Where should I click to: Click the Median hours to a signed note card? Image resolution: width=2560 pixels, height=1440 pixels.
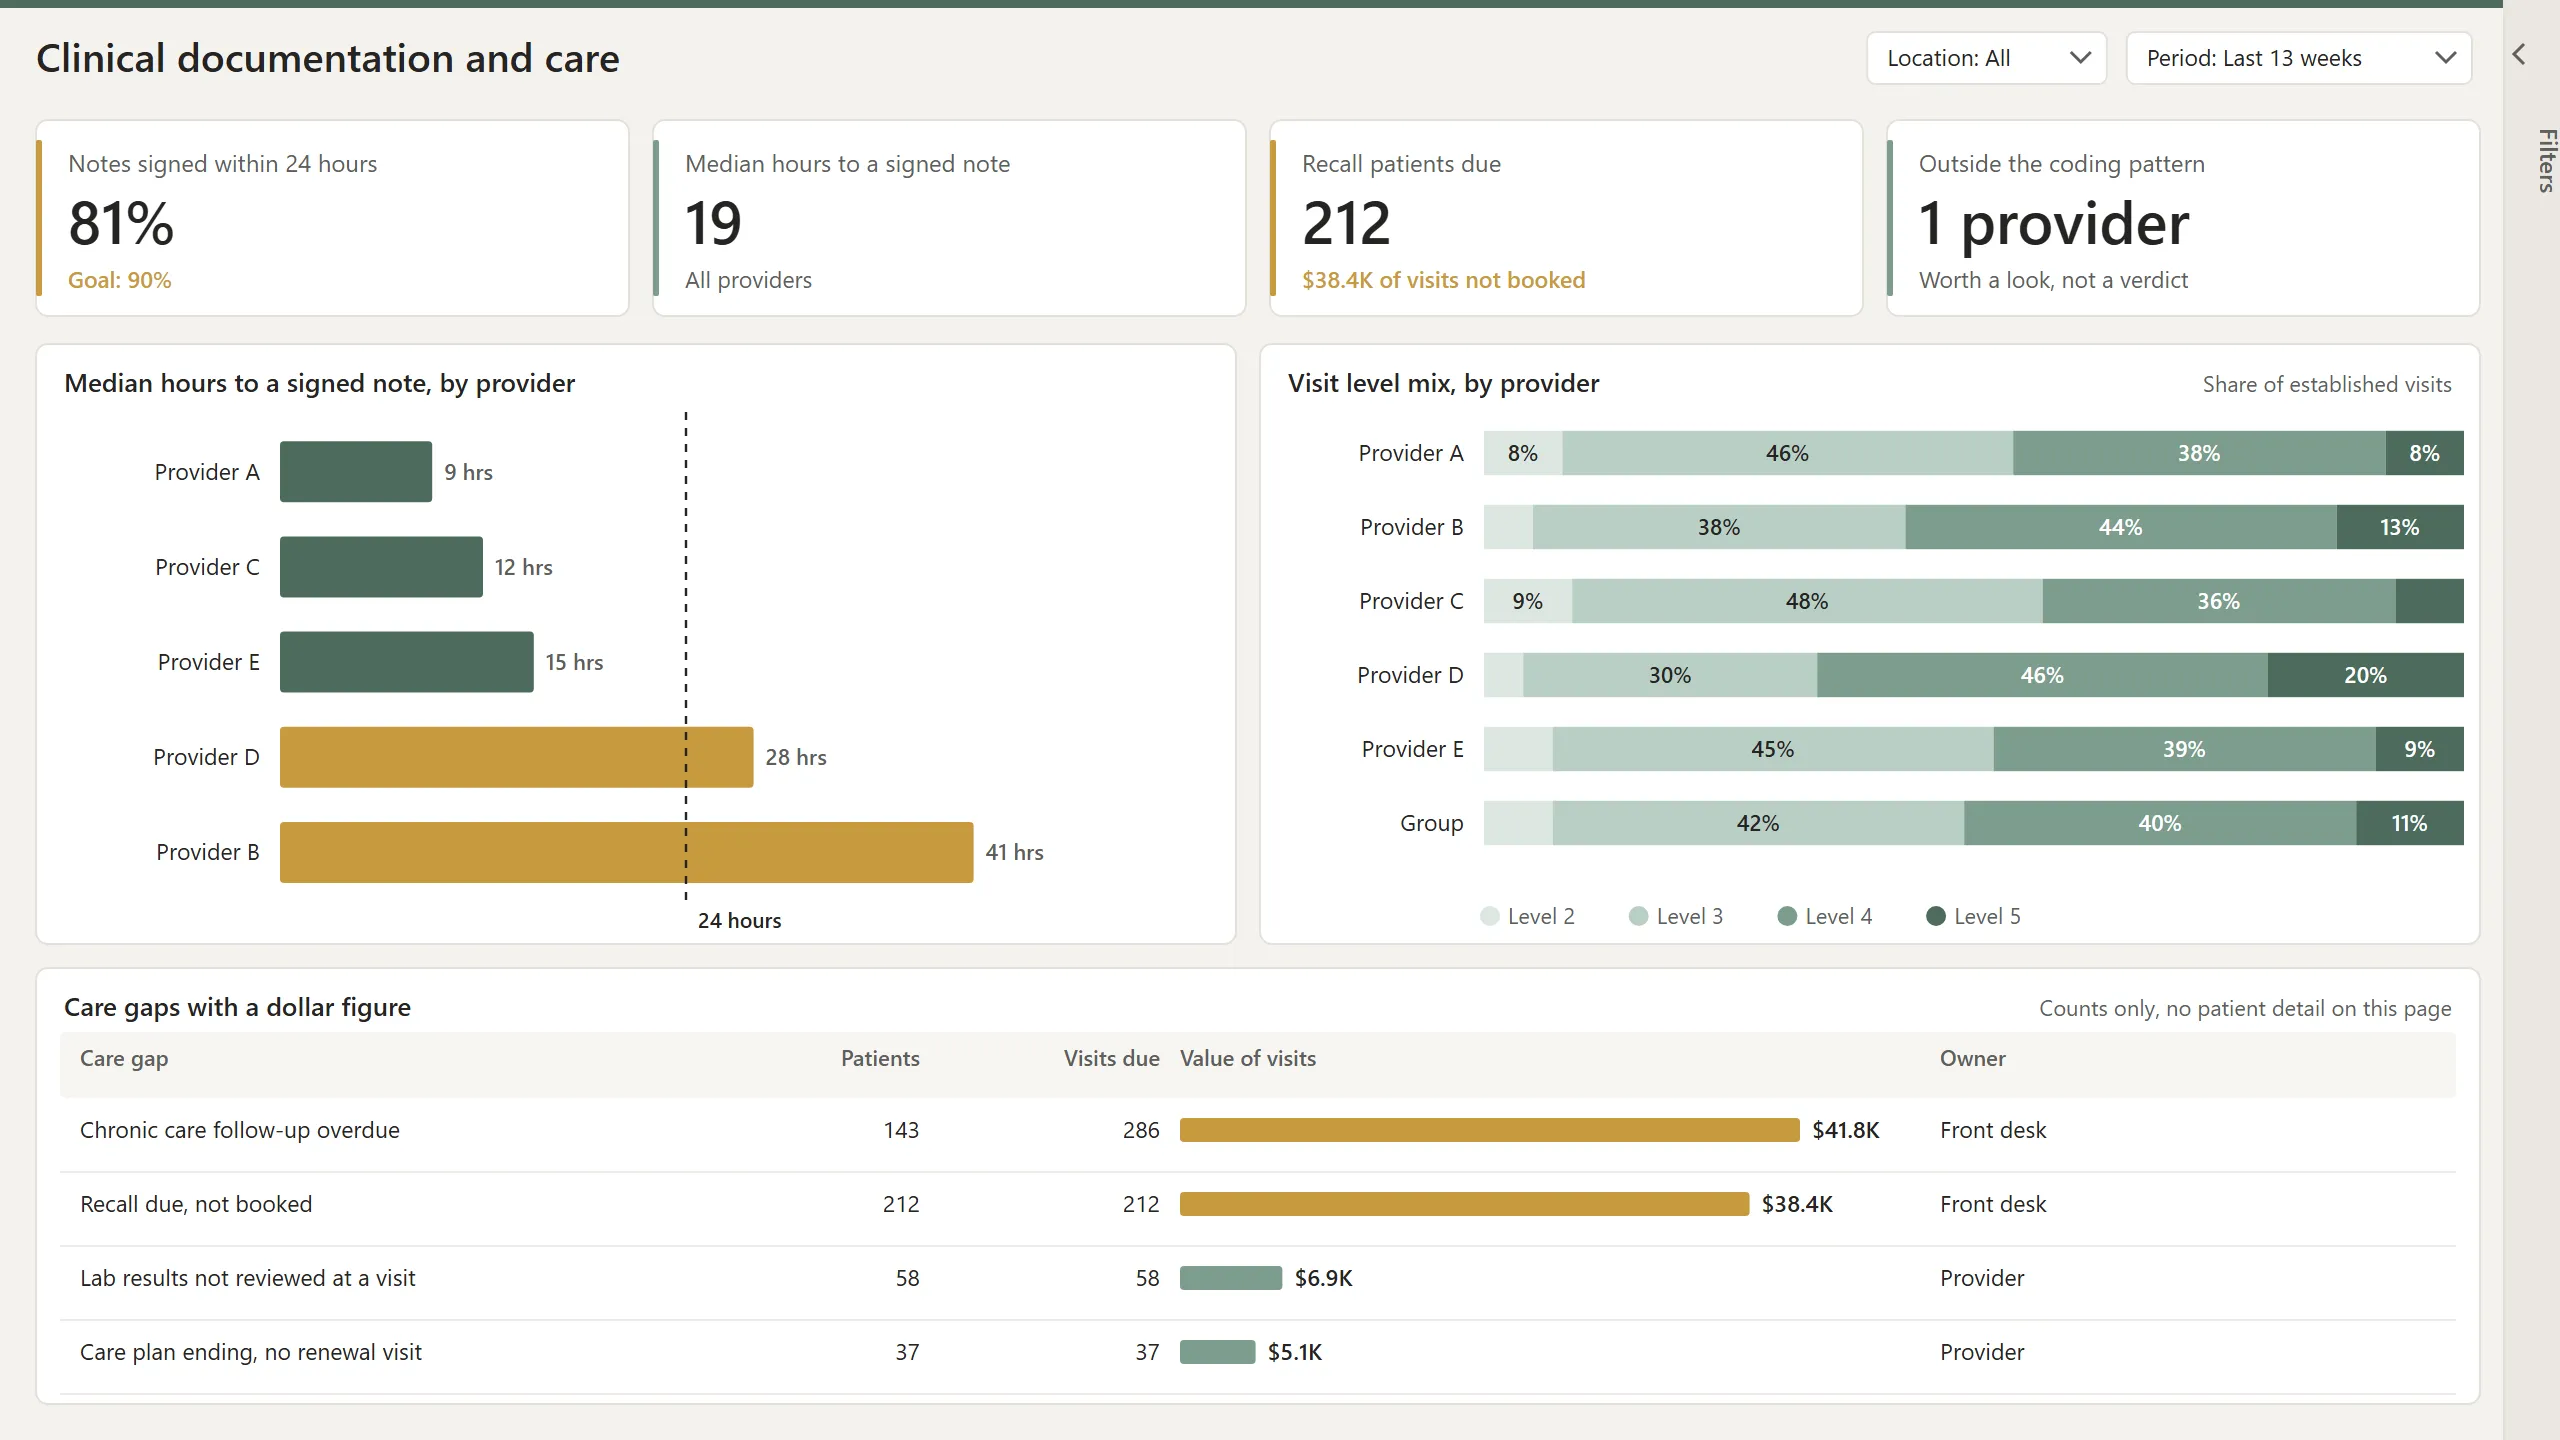click(949, 218)
